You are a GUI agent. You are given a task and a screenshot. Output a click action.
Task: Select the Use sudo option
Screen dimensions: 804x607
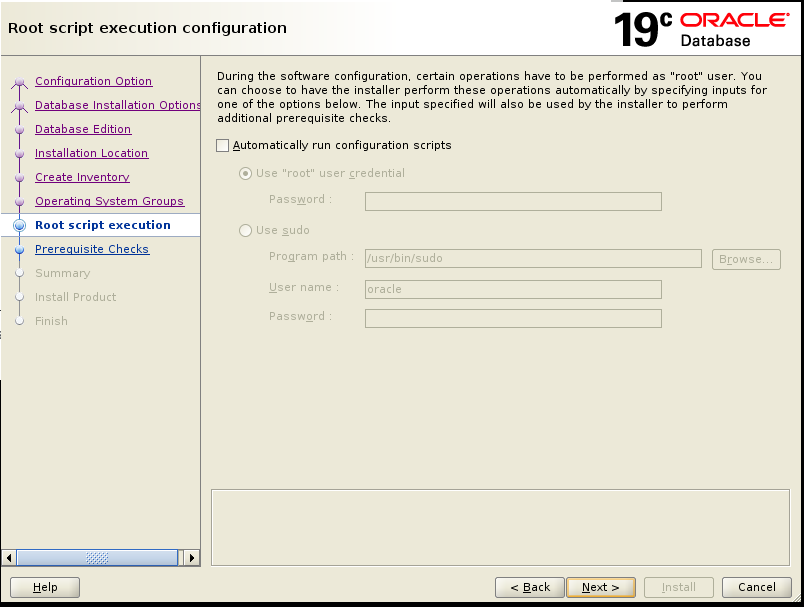click(x=245, y=230)
